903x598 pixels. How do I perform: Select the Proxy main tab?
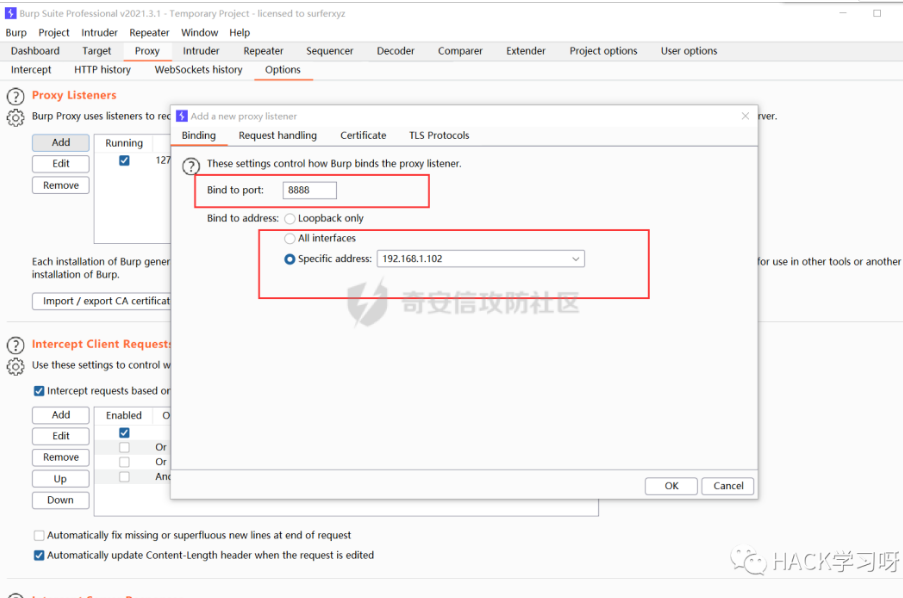coord(147,51)
